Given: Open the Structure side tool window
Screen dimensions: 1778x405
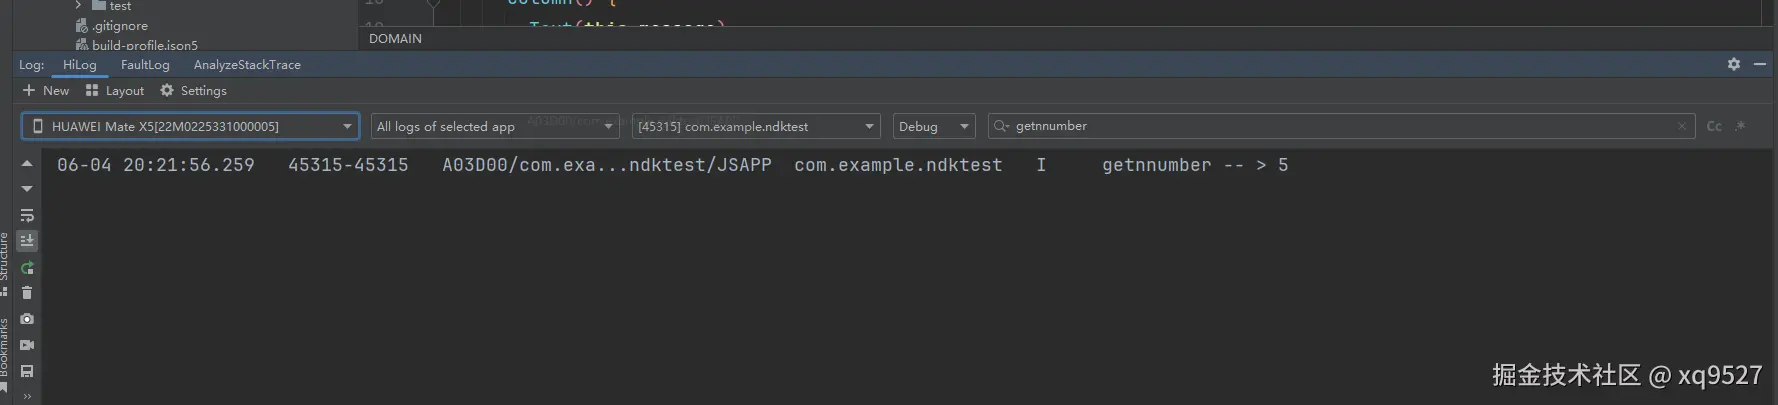Looking at the screenshot, I should 5,264.
